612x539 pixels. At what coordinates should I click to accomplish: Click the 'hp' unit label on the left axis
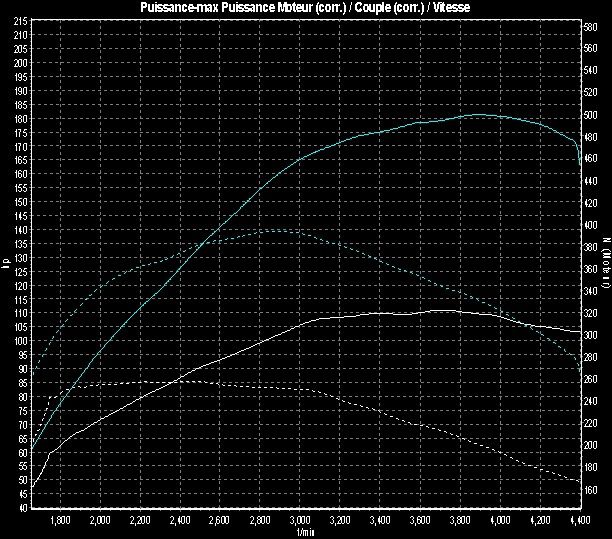[5, 264]
